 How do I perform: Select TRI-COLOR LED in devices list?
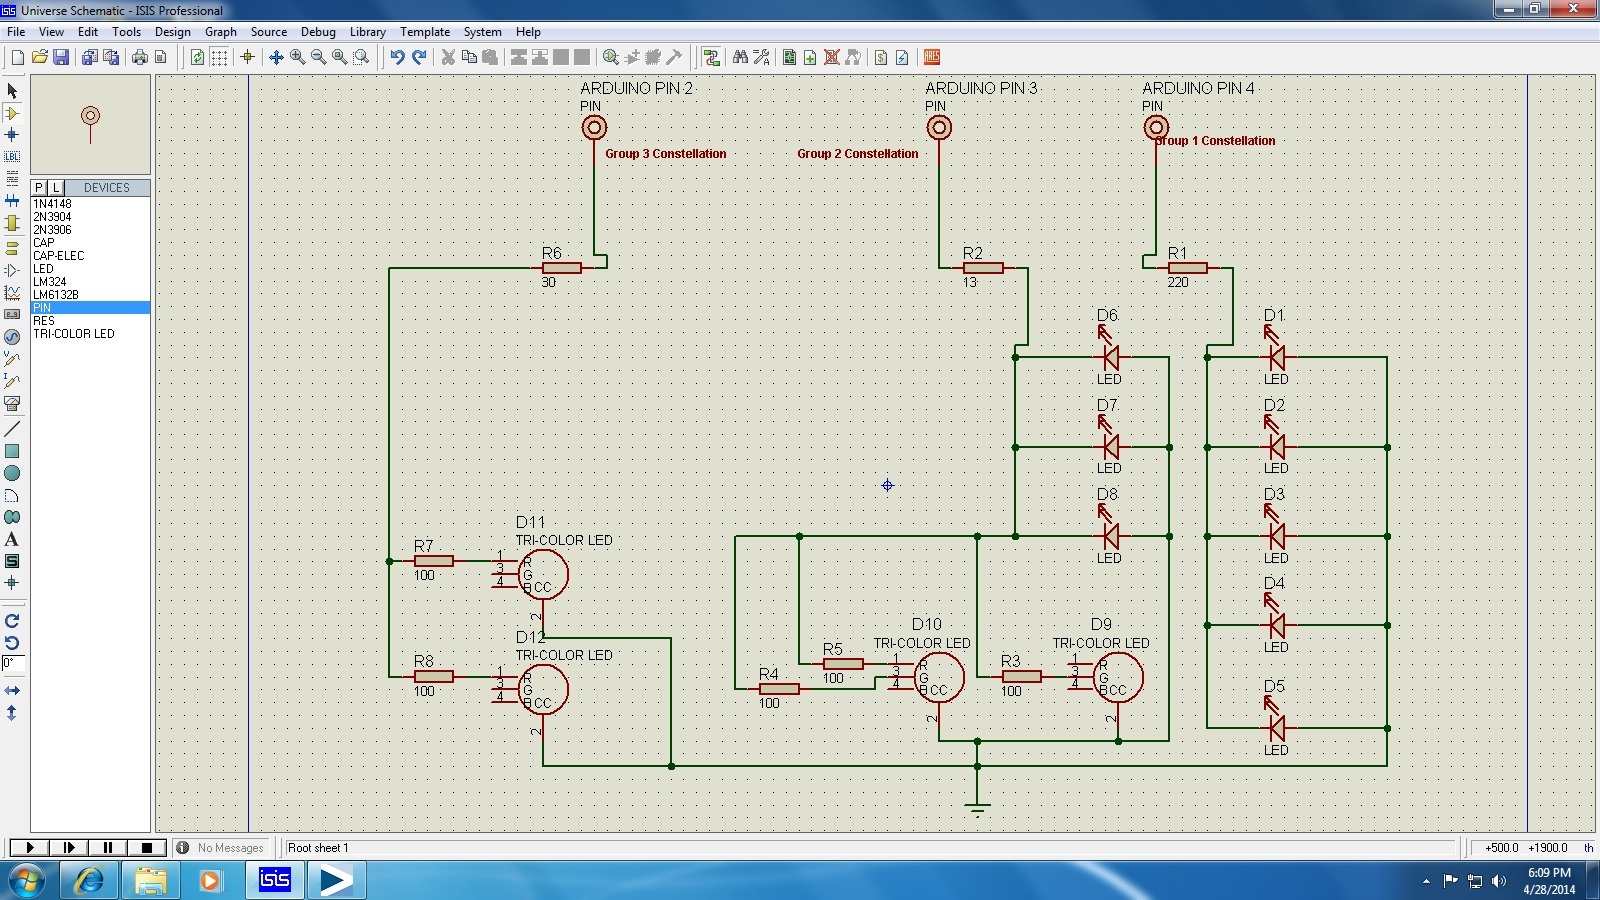pos(74,334)
